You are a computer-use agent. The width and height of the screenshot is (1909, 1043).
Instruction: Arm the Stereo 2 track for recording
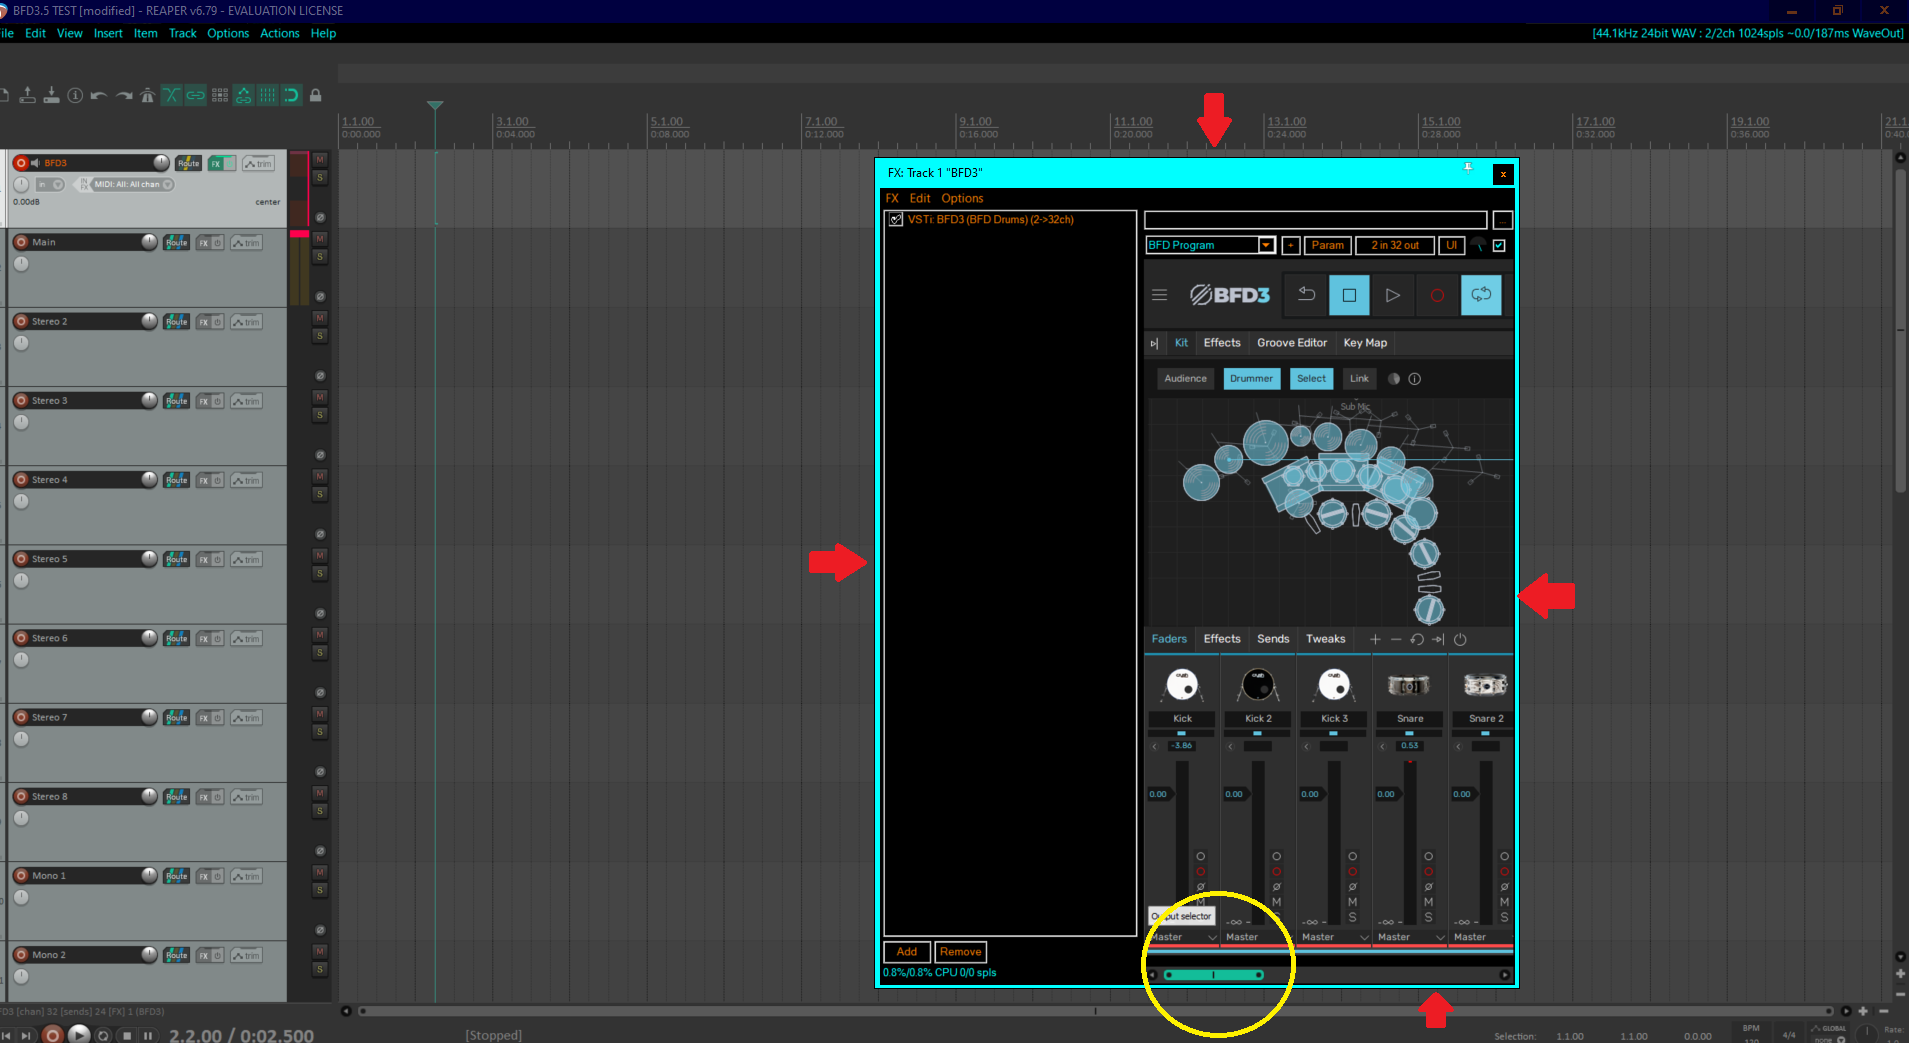coord(21,321)
